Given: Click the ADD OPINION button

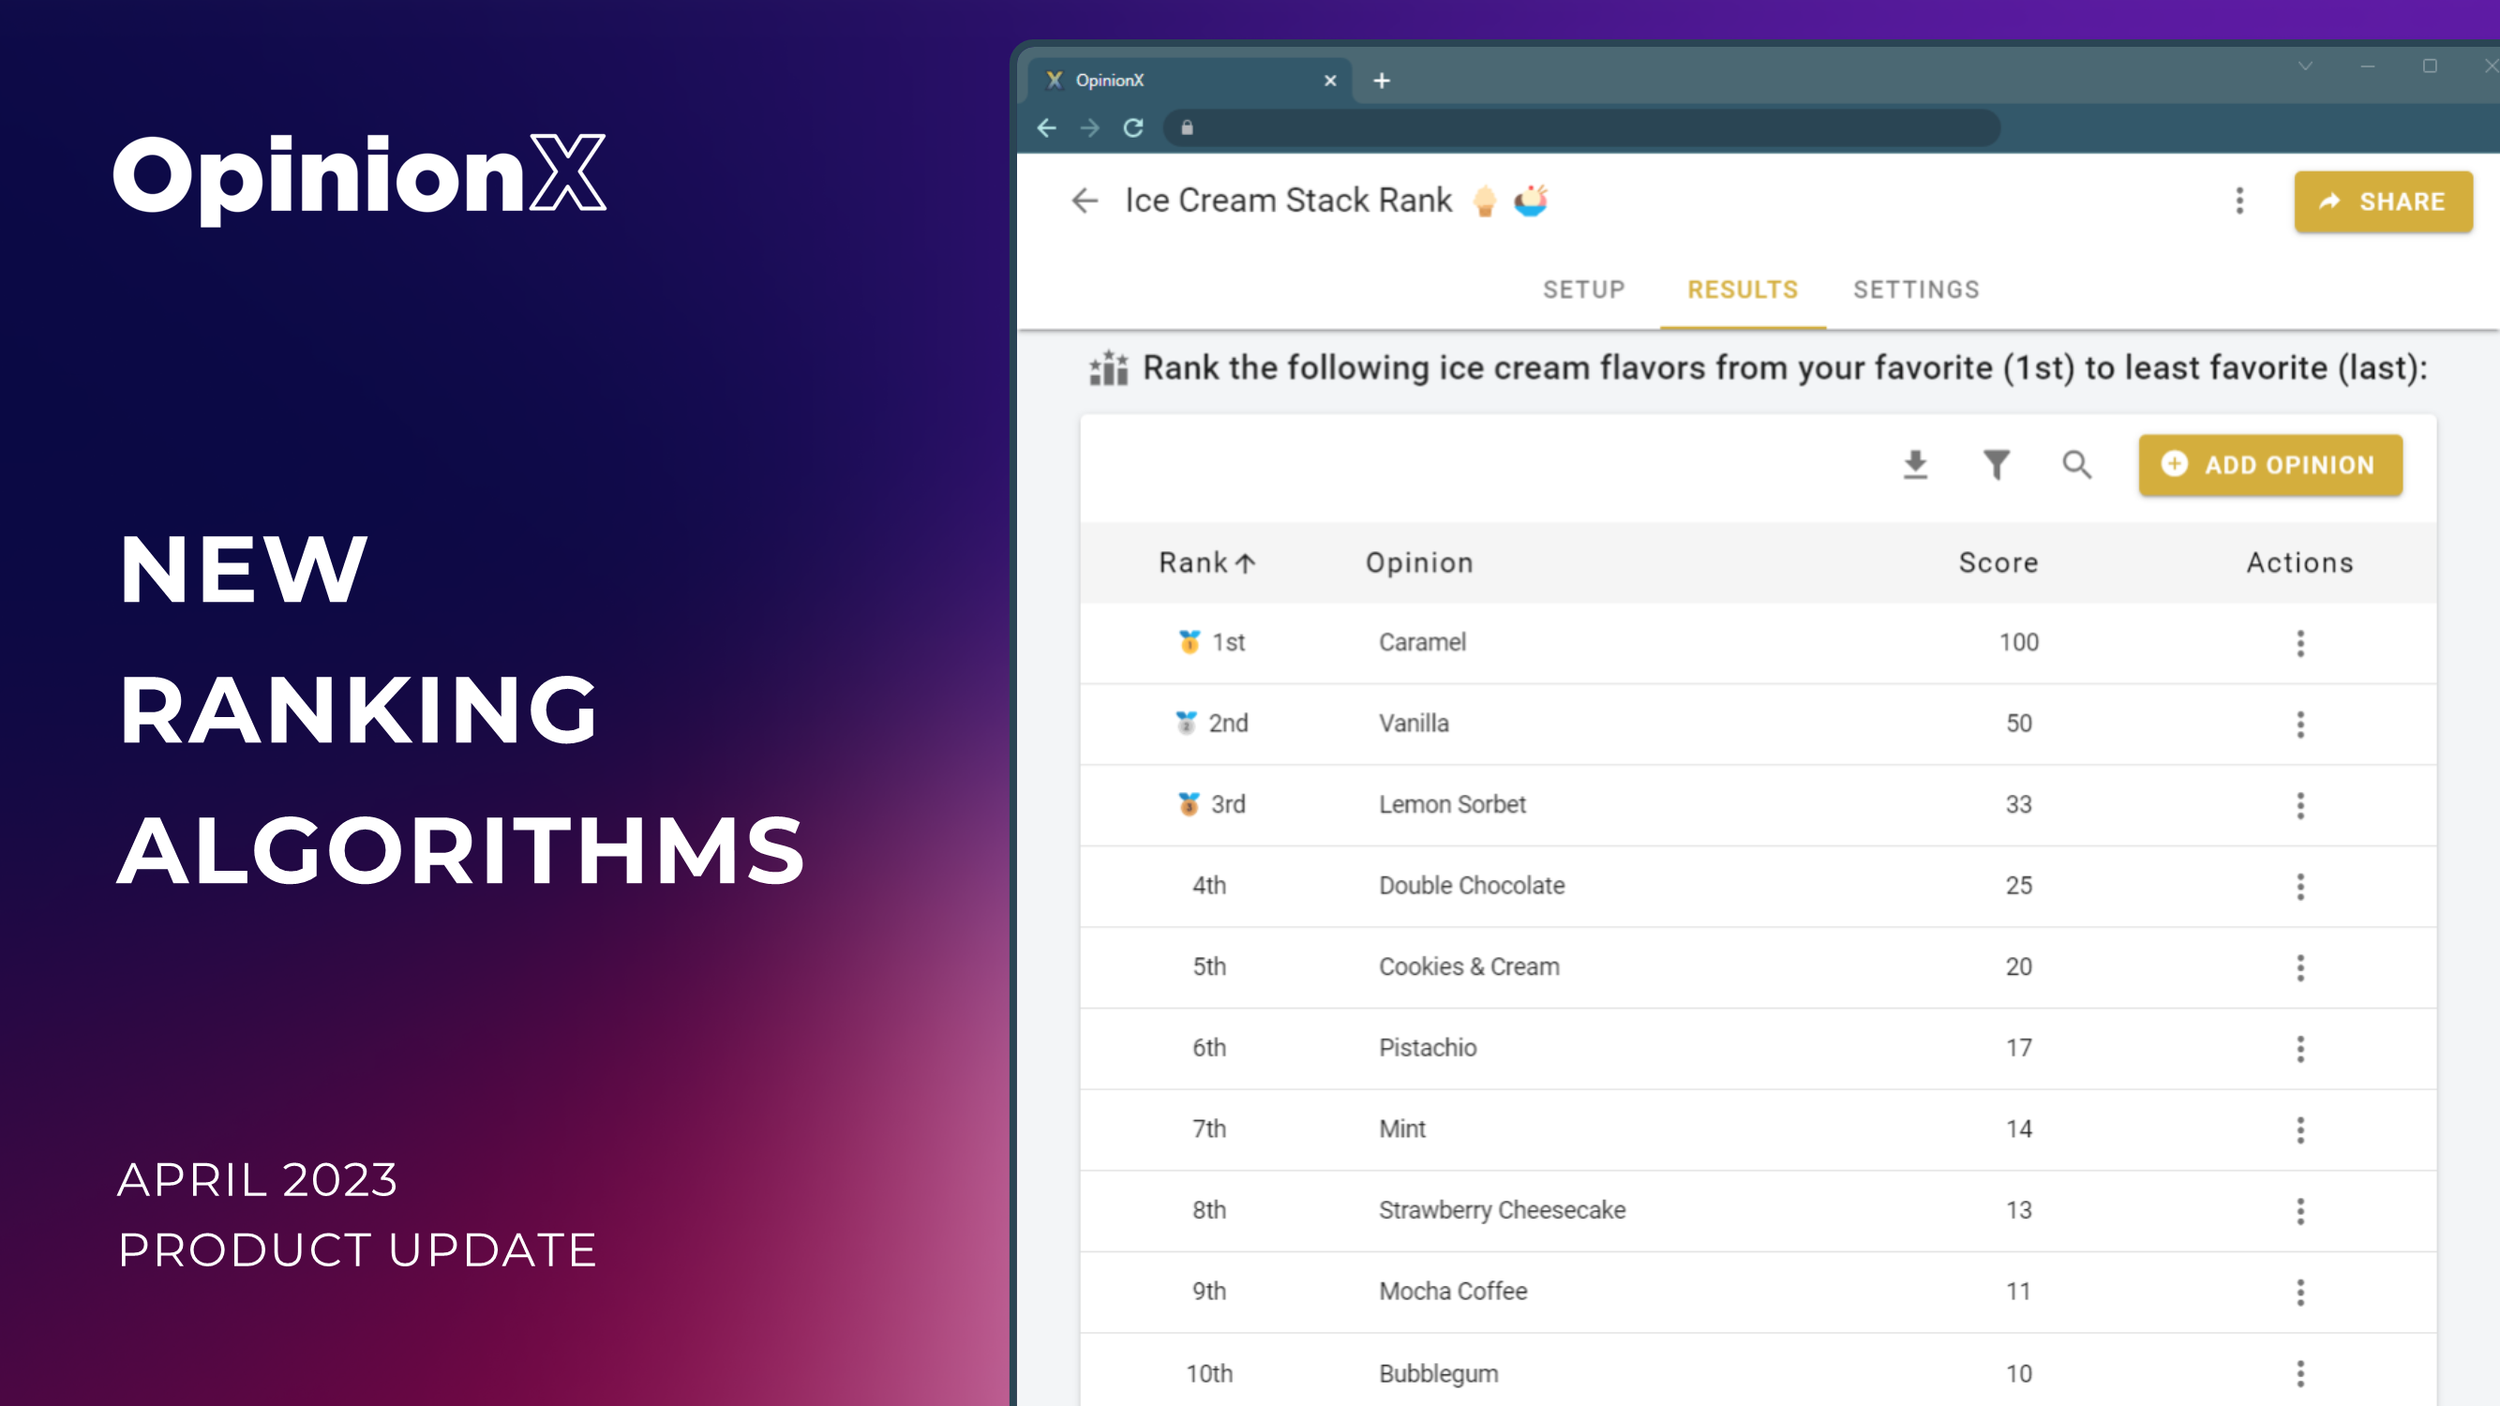Looking at the screenshot, I should [2270, 465].
